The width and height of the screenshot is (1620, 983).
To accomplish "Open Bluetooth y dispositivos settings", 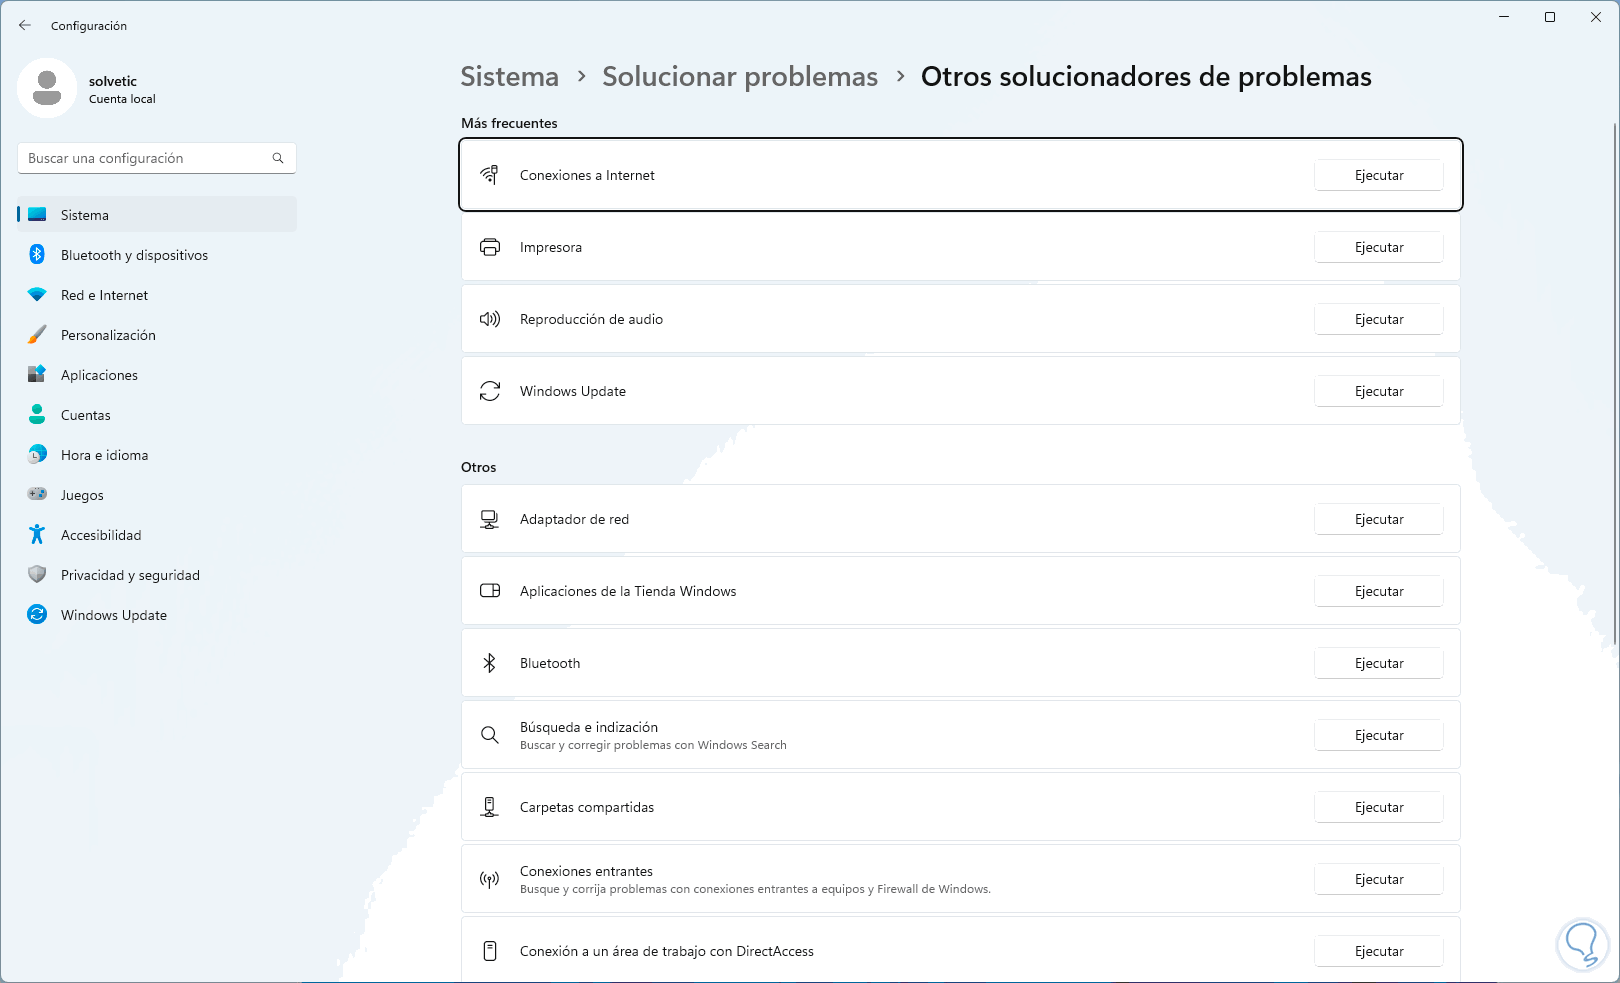I will point(134,255).
